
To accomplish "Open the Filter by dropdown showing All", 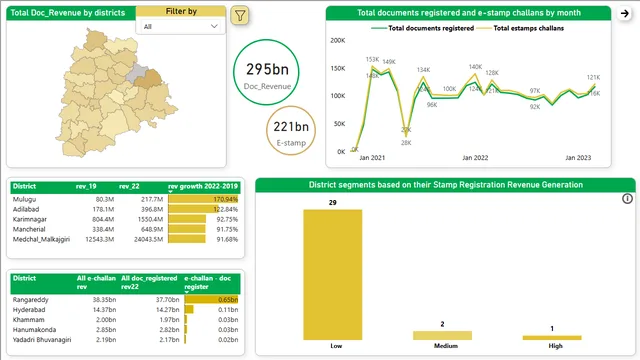I will [x=180, y=27].
